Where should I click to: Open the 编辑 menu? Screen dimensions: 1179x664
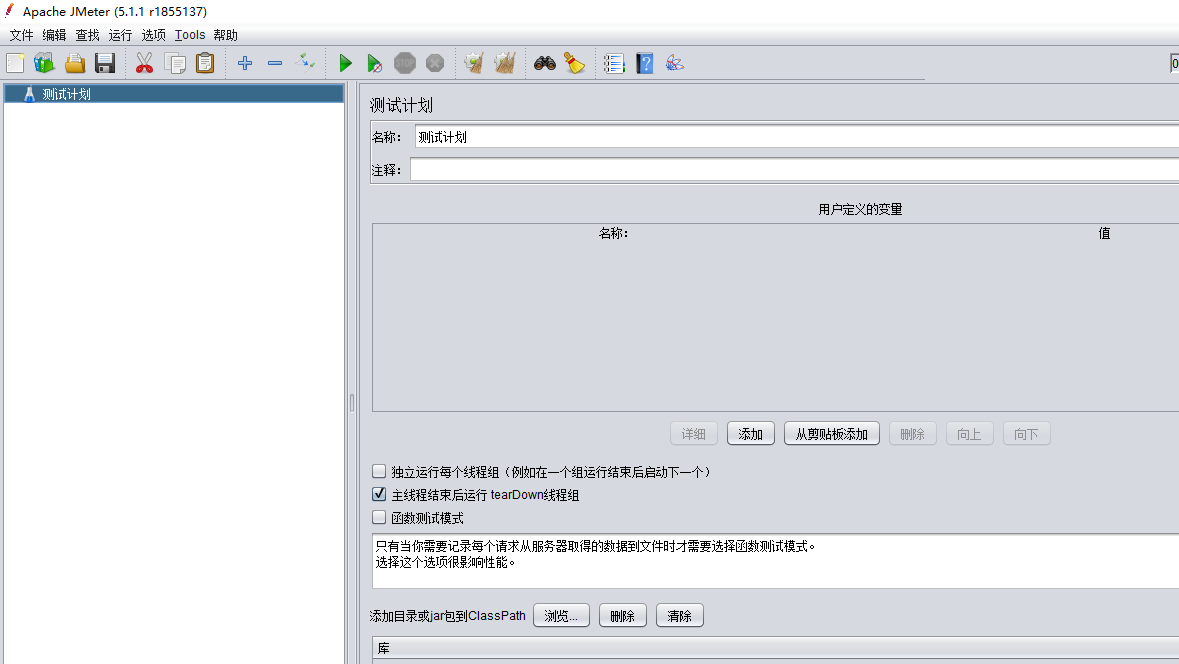coord(54,35)
